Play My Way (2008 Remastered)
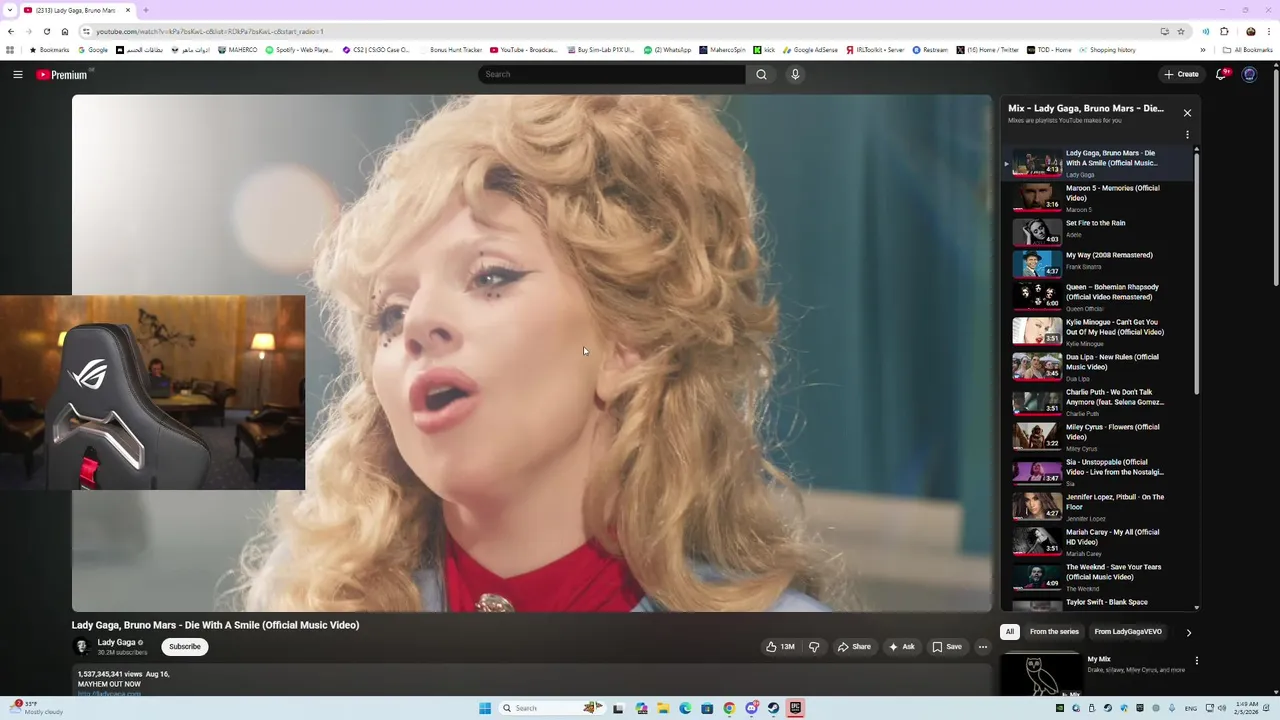1280x720 pixels. [x=1098, y=263]
